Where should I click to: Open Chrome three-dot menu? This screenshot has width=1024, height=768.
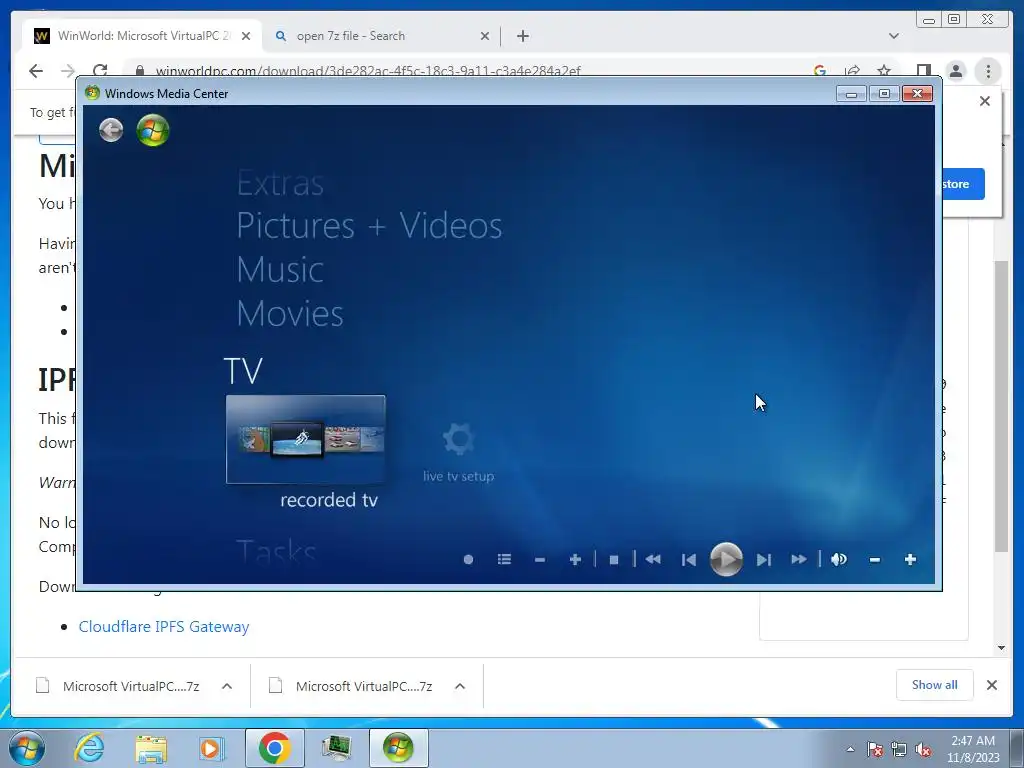click(988, 71)
